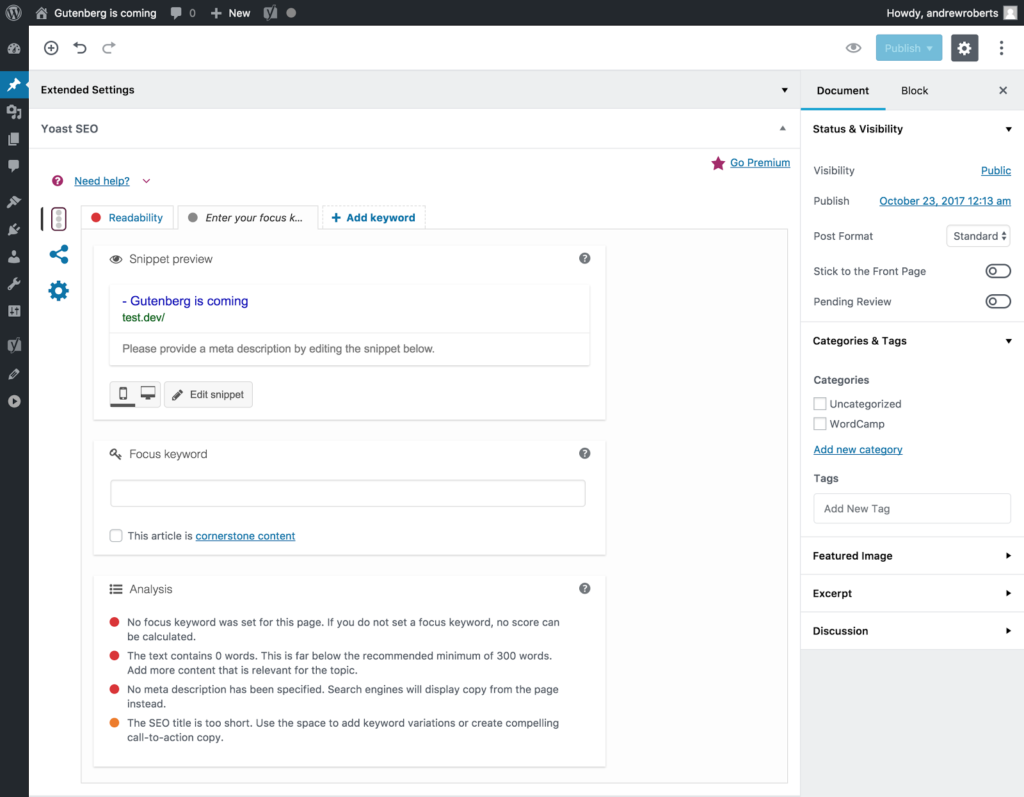Open the Gutenberg is coming site home
Viewport: 1024px width, 797px height.
(x=96, y=12)
